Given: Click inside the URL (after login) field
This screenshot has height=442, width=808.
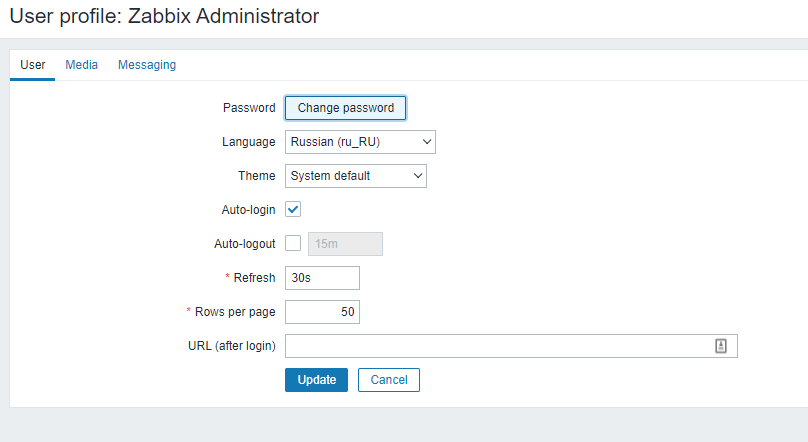Looking at the screenshot, I should pos(498,346).
